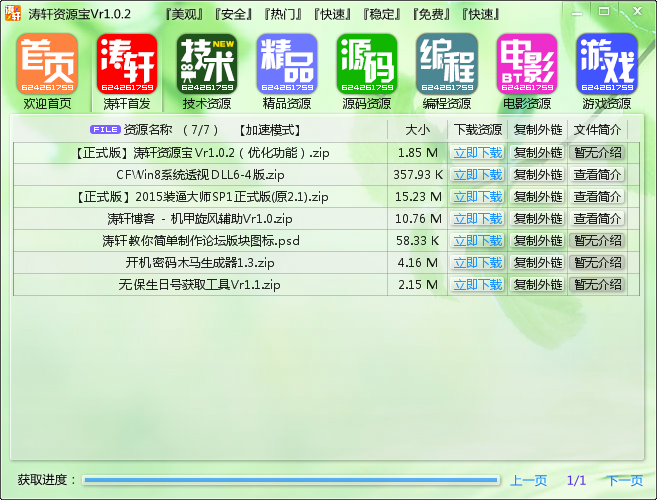Image resolution: width=657 pixels, height=500 pixels.
Task: Click 暂无介绍 for 涛轩资源宝 Vr1.0.2 row
Action: coord(598,153)
